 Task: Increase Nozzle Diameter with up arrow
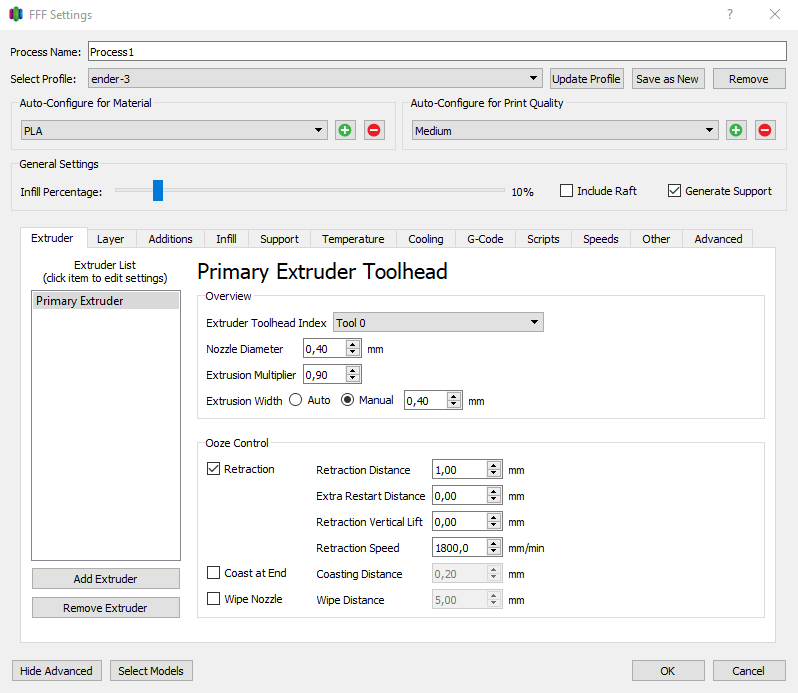353,344
